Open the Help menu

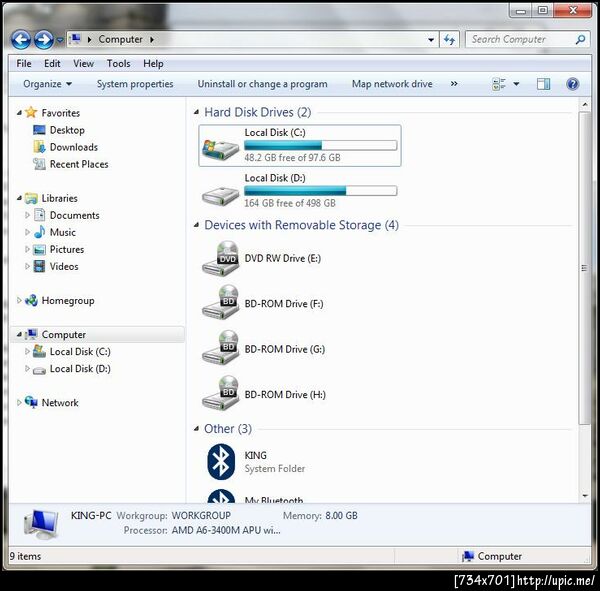coord(153,64)
